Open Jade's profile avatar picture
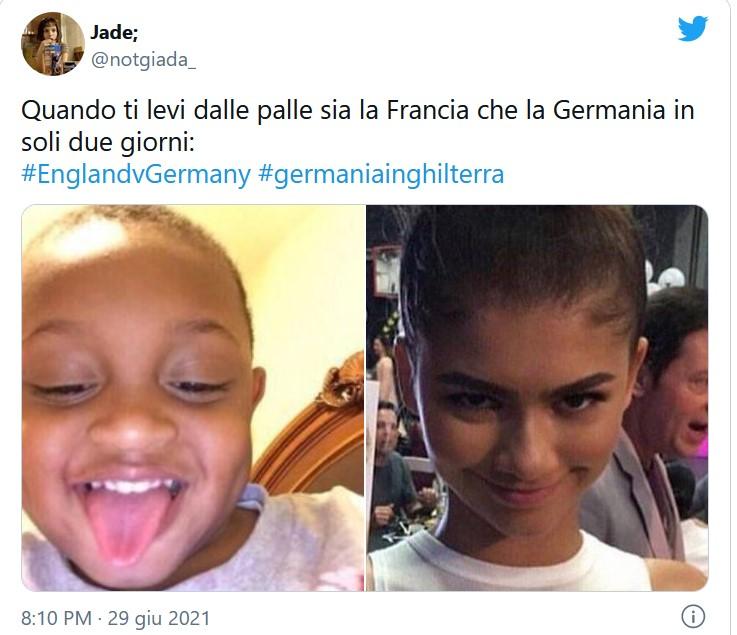 point(53,44)
